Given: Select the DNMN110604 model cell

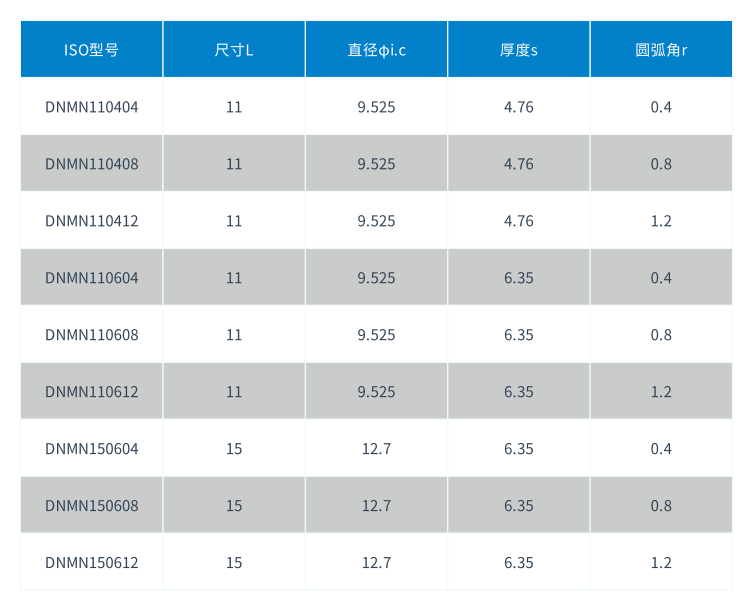Looking at the screenshot, I should click(91, 277).
